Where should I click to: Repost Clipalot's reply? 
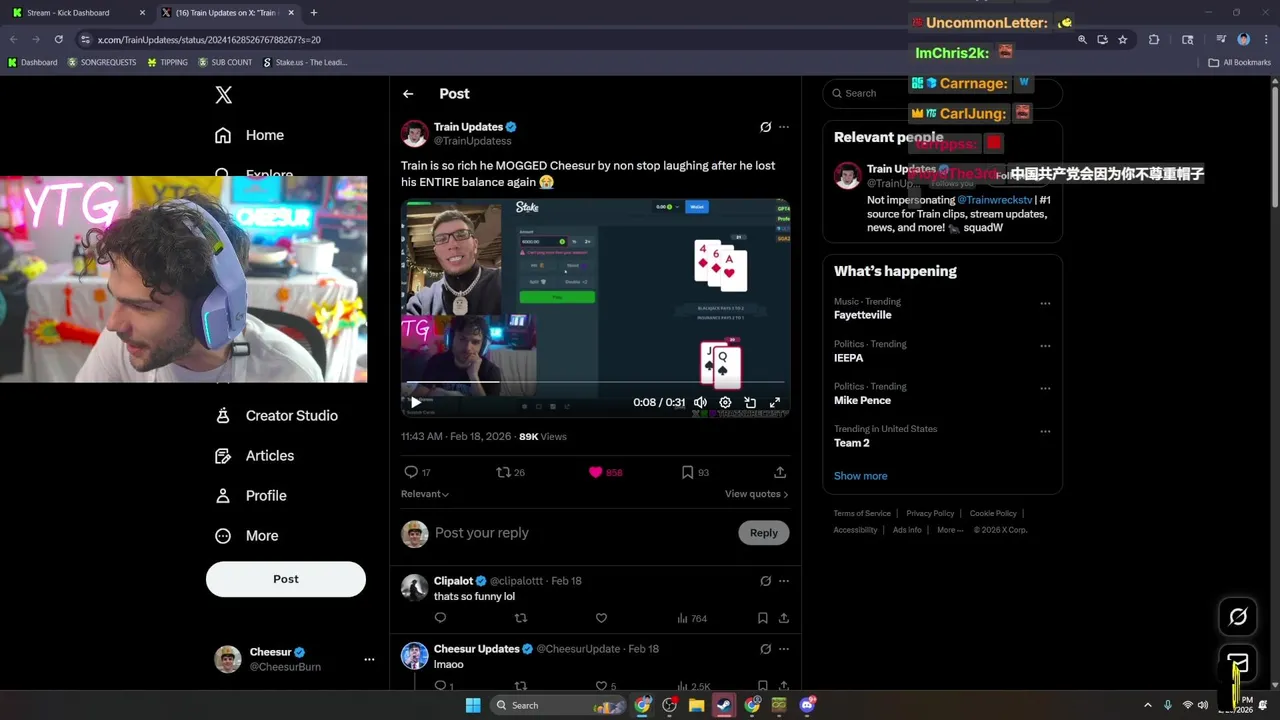520,618
